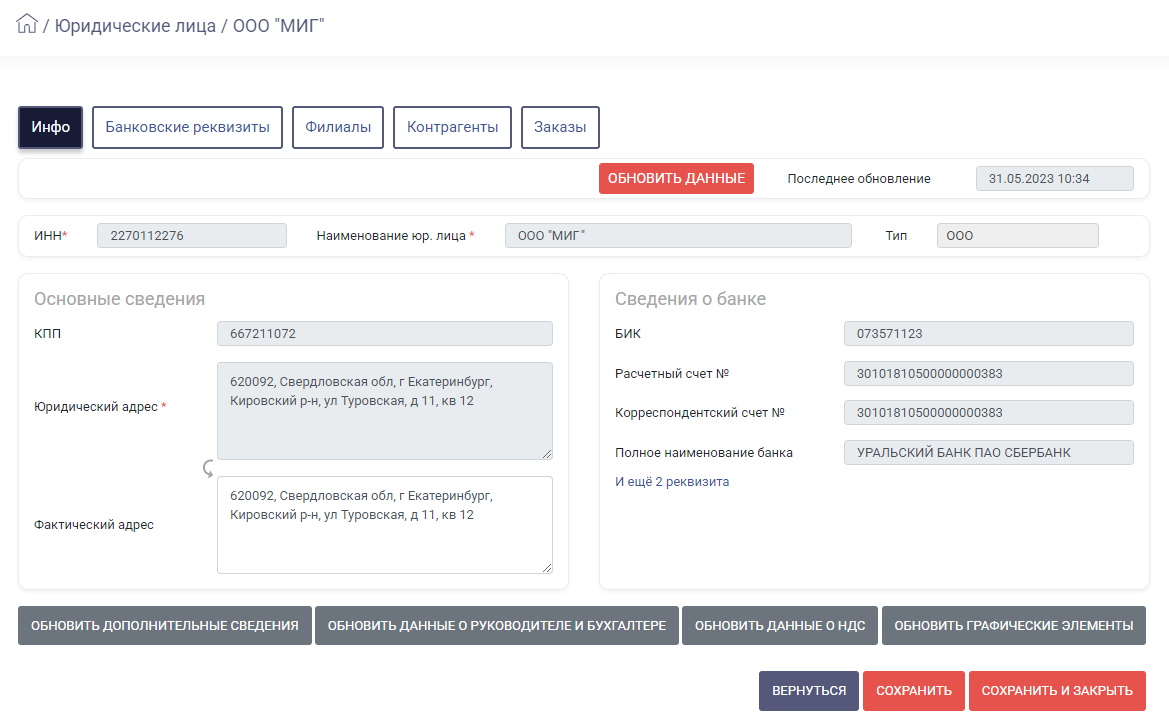Click Расчетный счет № field
1169x723 pixels.
[989, 373]
